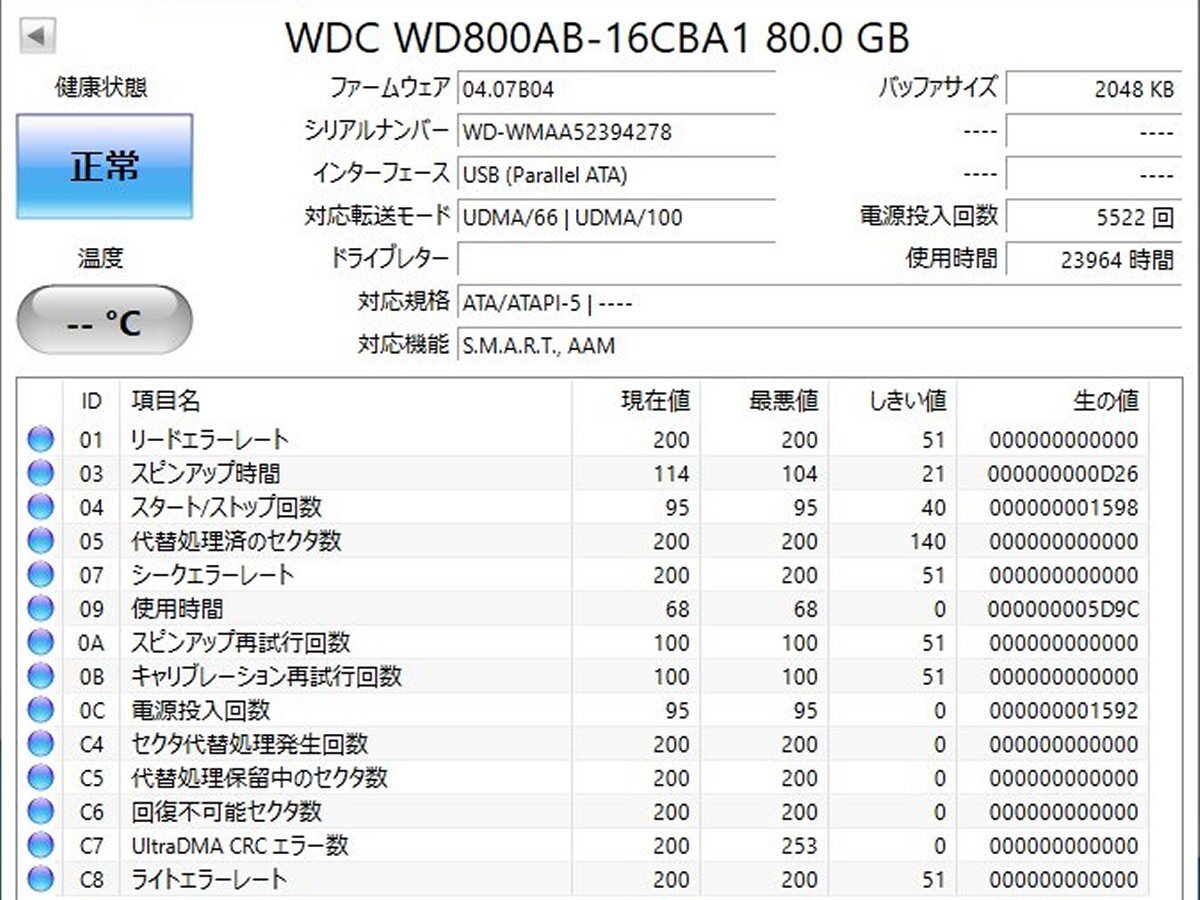Select the セクタ代替処理発生回数 attribute name
Image resolution: width=1200 pixels, height=900 pixels.
250,744
